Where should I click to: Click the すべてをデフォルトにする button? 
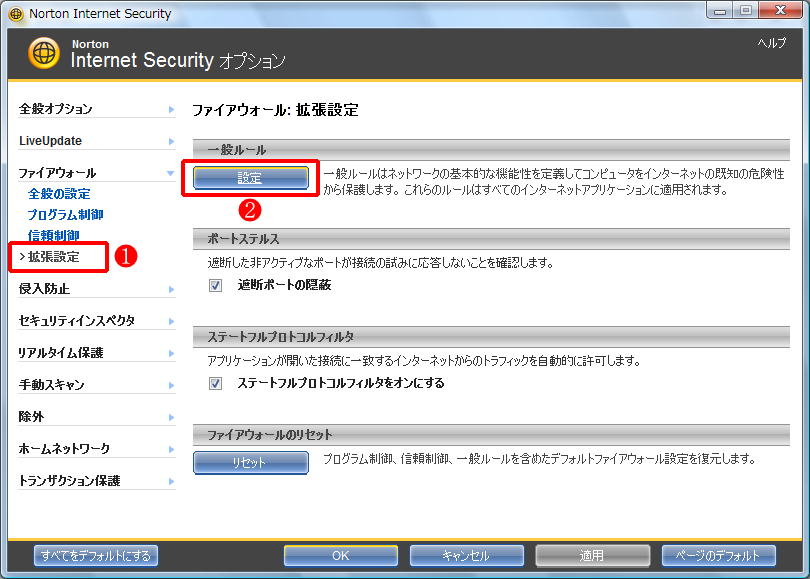[x=96, y=555]
